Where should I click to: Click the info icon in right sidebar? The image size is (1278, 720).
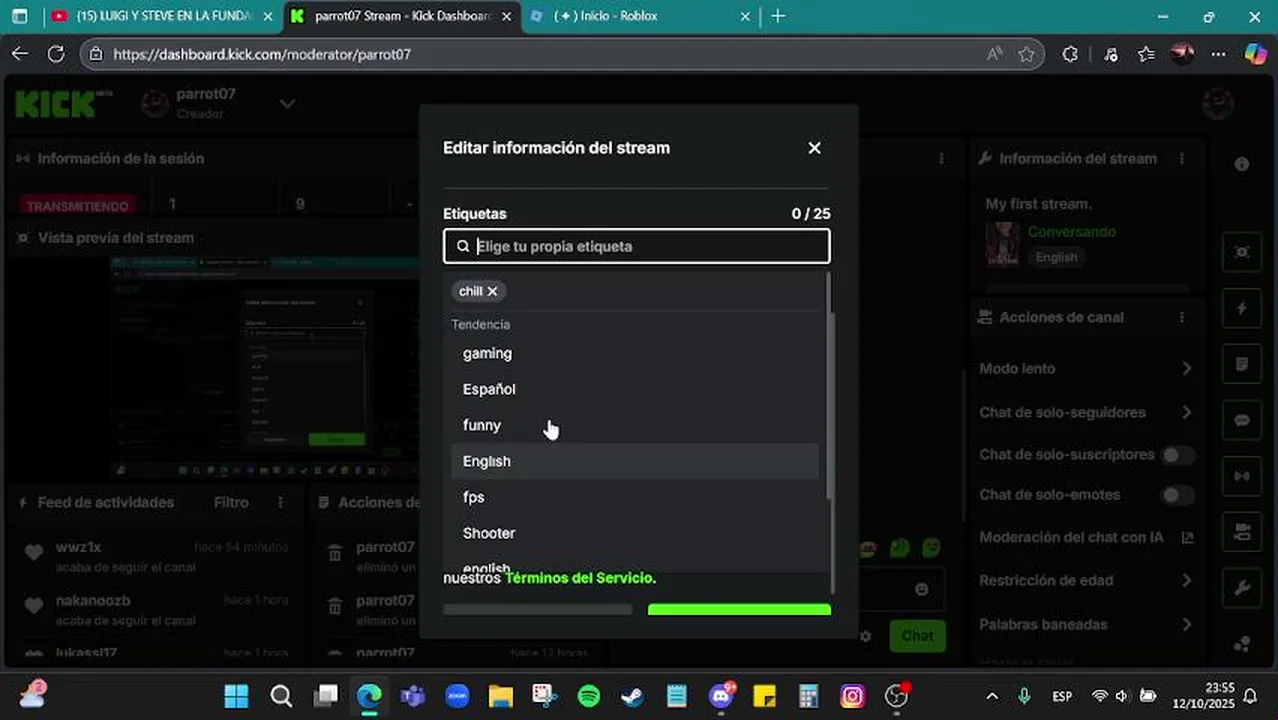pyautogui.click(x=1242, y=164)
